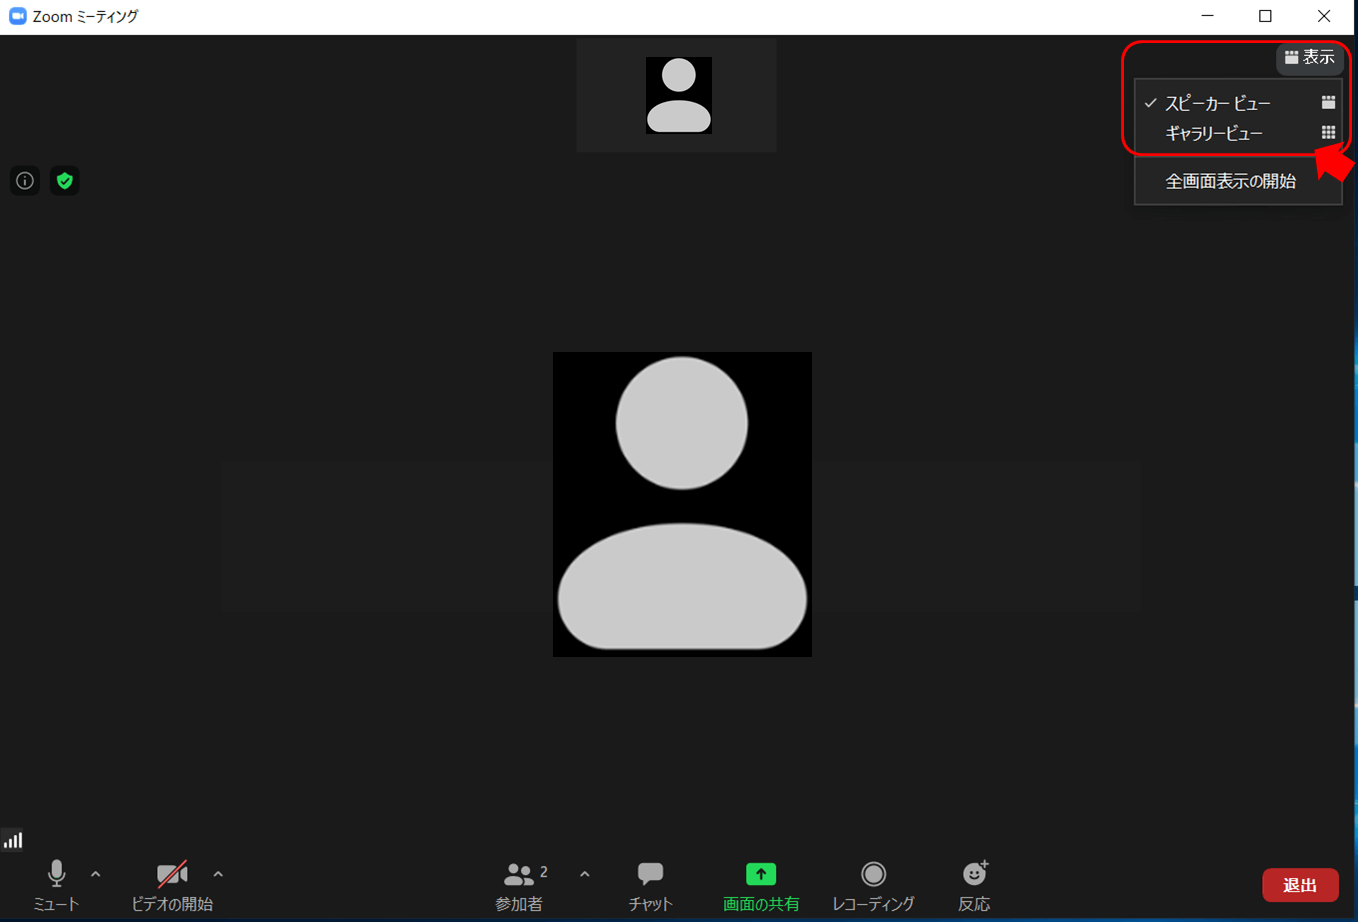The image size is (1358, 922).
Task: Click the Zoom logo in title bar
Action: pyautogui.click(x=17, y=16)
